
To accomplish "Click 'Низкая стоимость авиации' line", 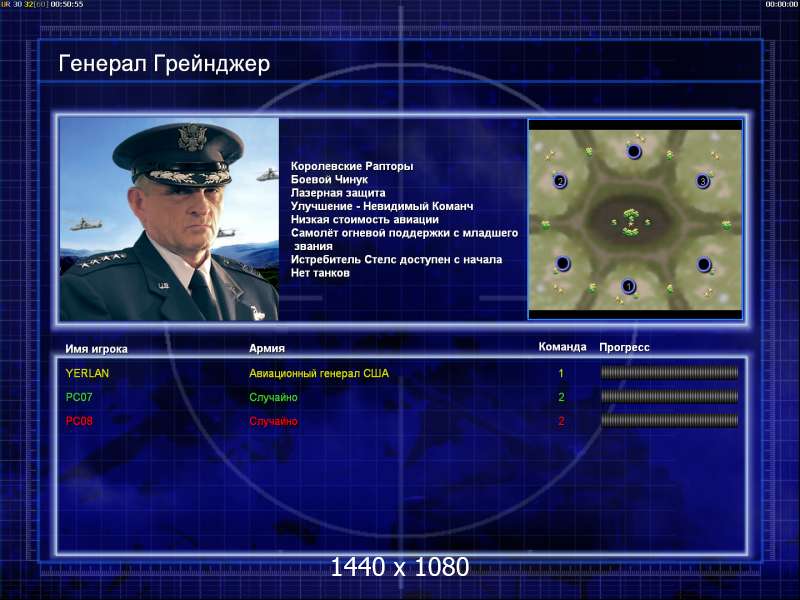I will tap(365, 219).
